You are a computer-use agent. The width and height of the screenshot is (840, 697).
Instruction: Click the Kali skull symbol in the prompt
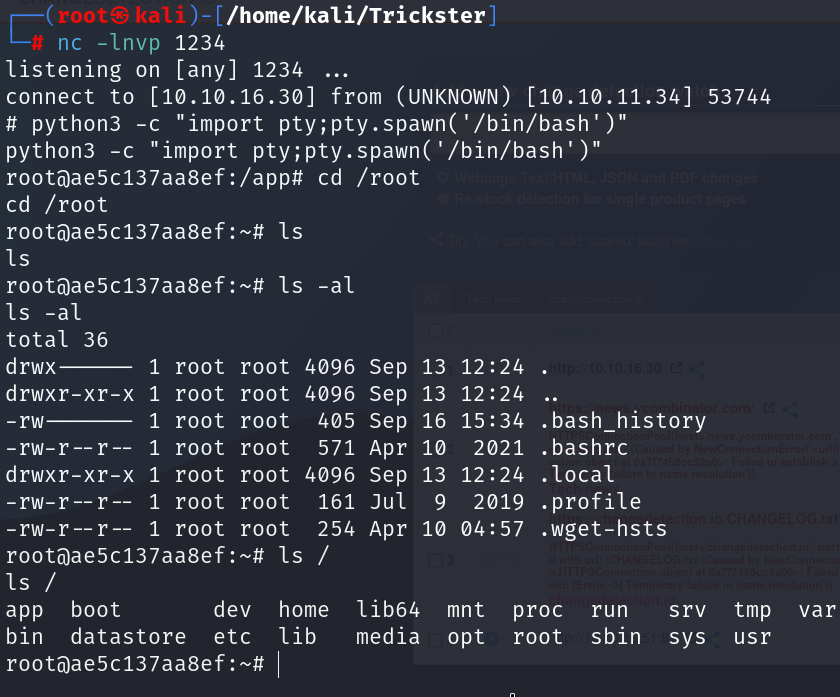[x=120, y=16]
